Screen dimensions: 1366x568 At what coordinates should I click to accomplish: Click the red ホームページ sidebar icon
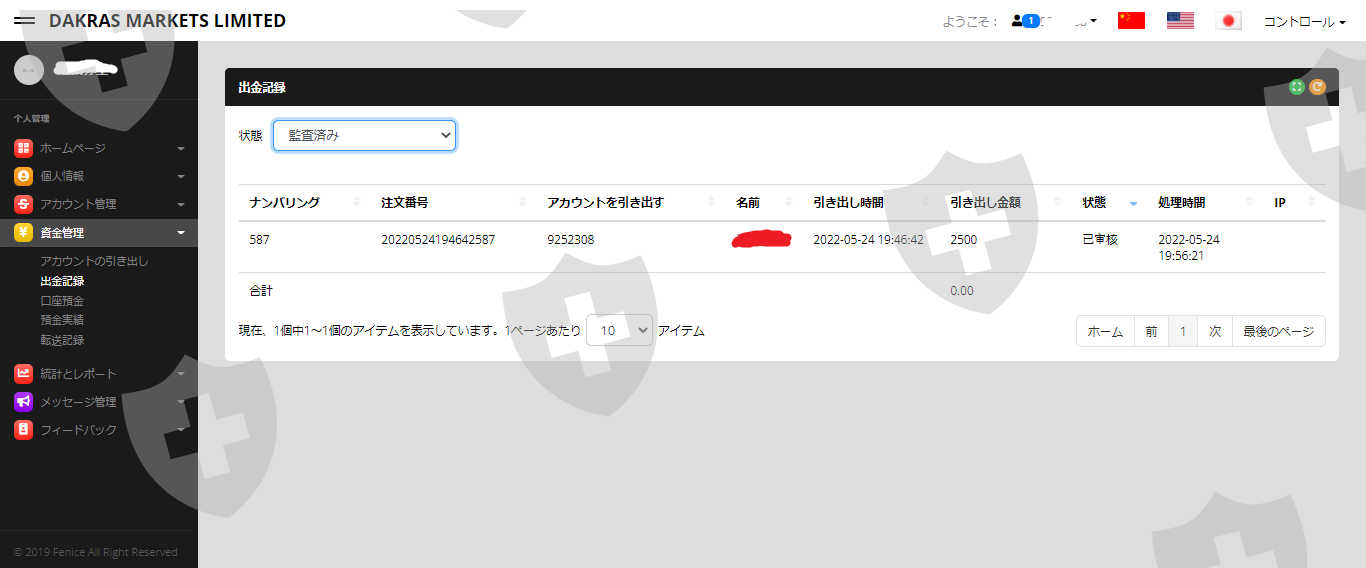coord(23,148)
